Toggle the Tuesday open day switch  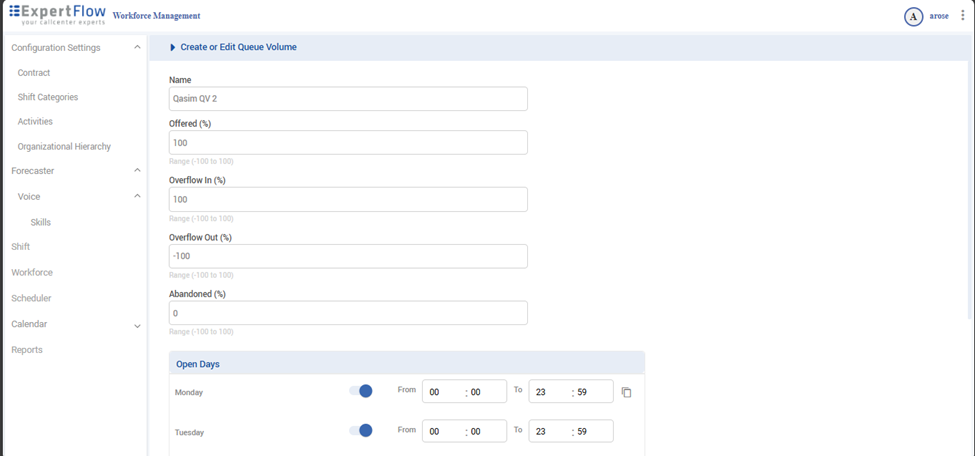[361, 430]
